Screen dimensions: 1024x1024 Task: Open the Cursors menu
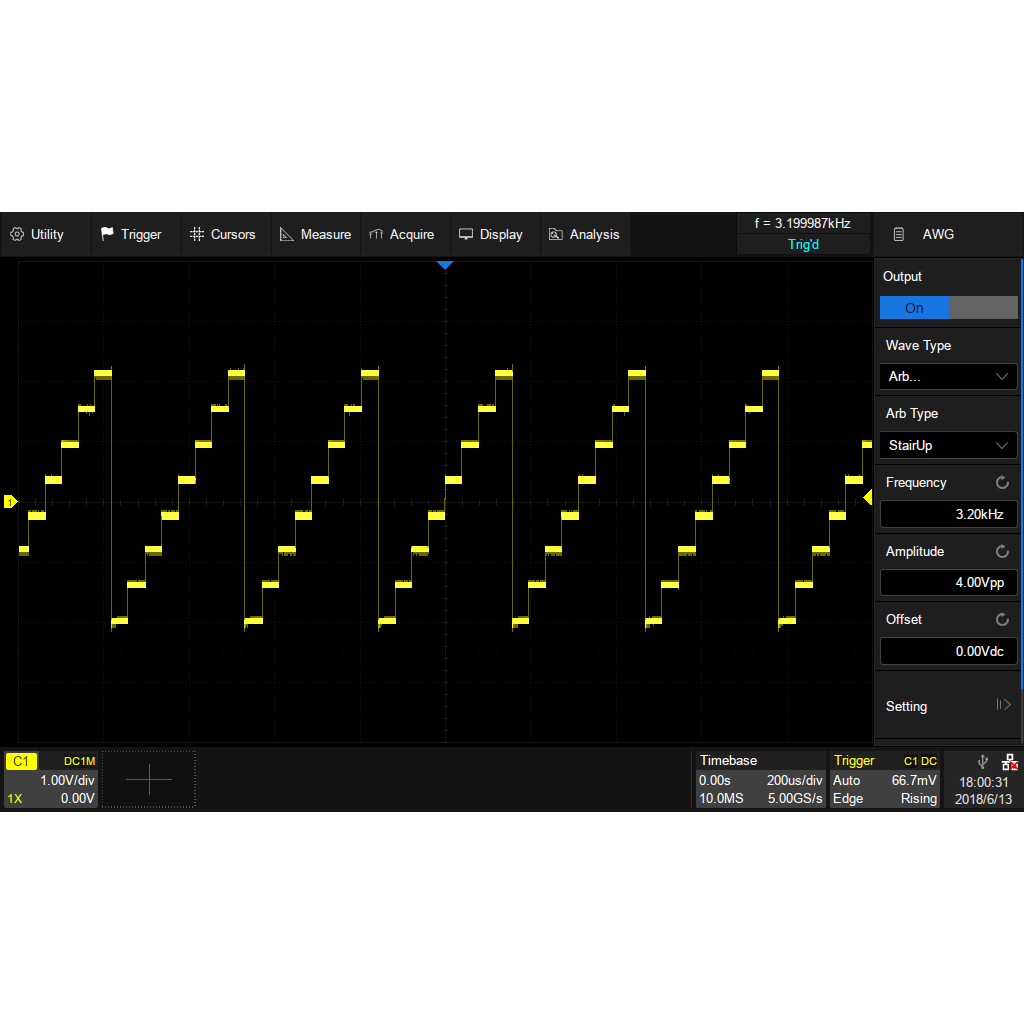[223, 235]
